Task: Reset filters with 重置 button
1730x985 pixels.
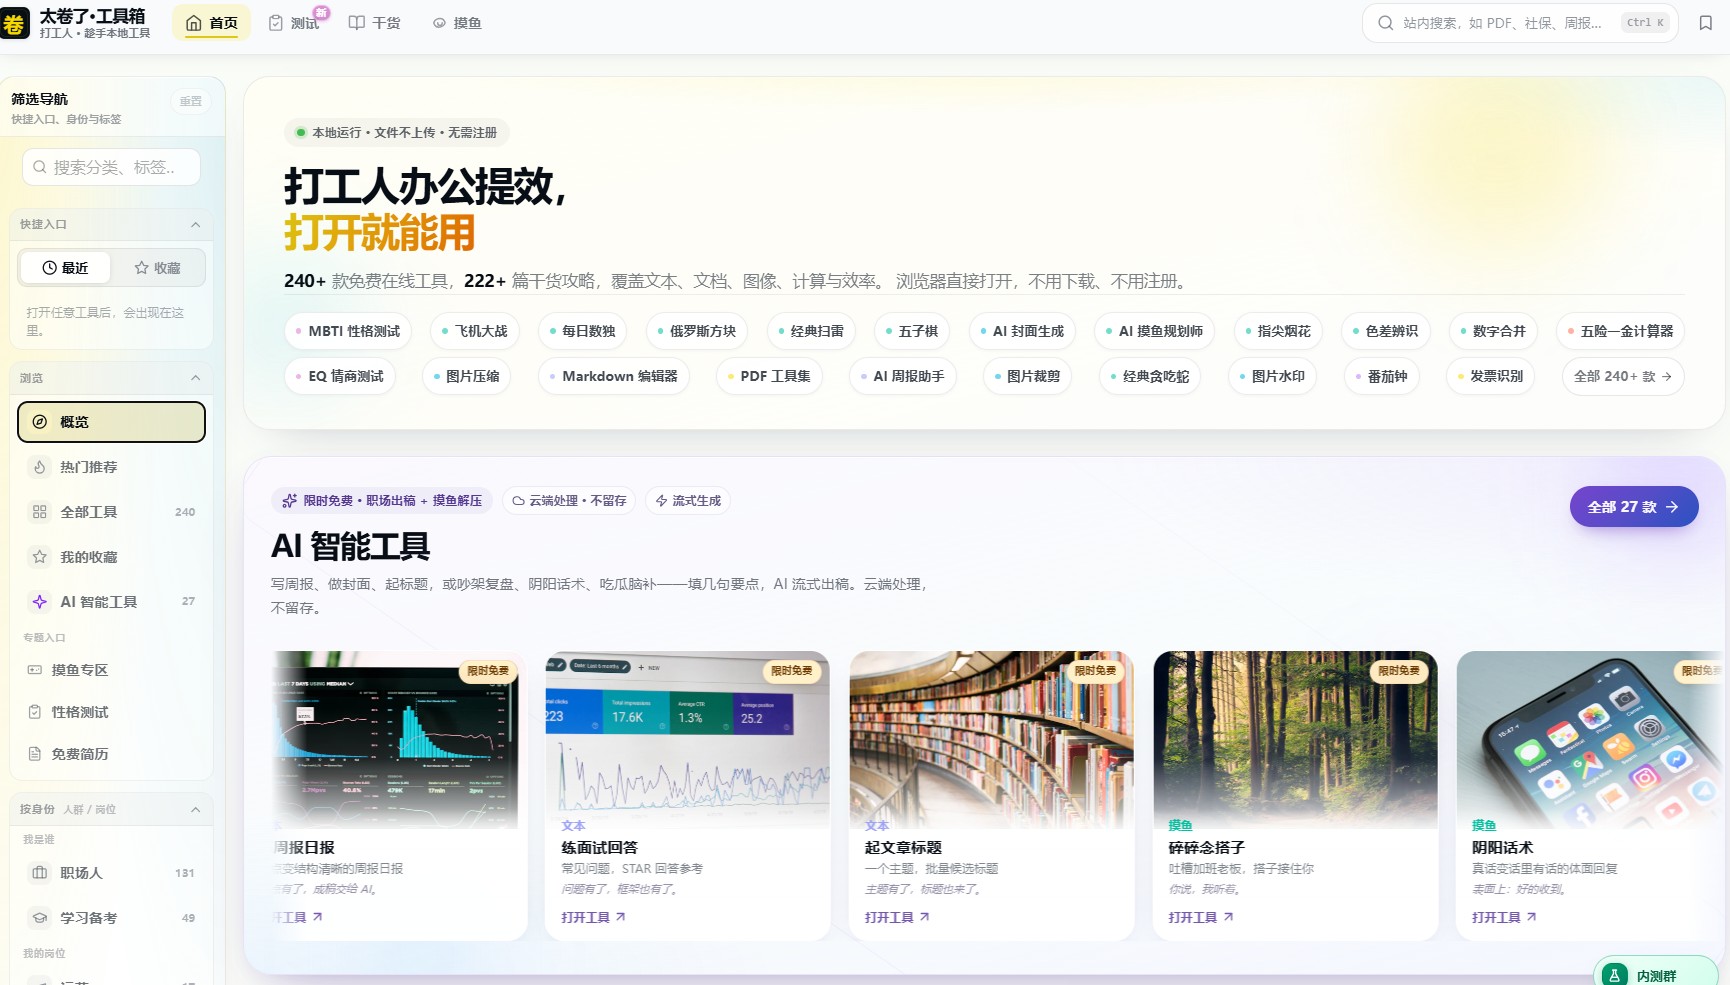Action: click(x=190, y=101)
